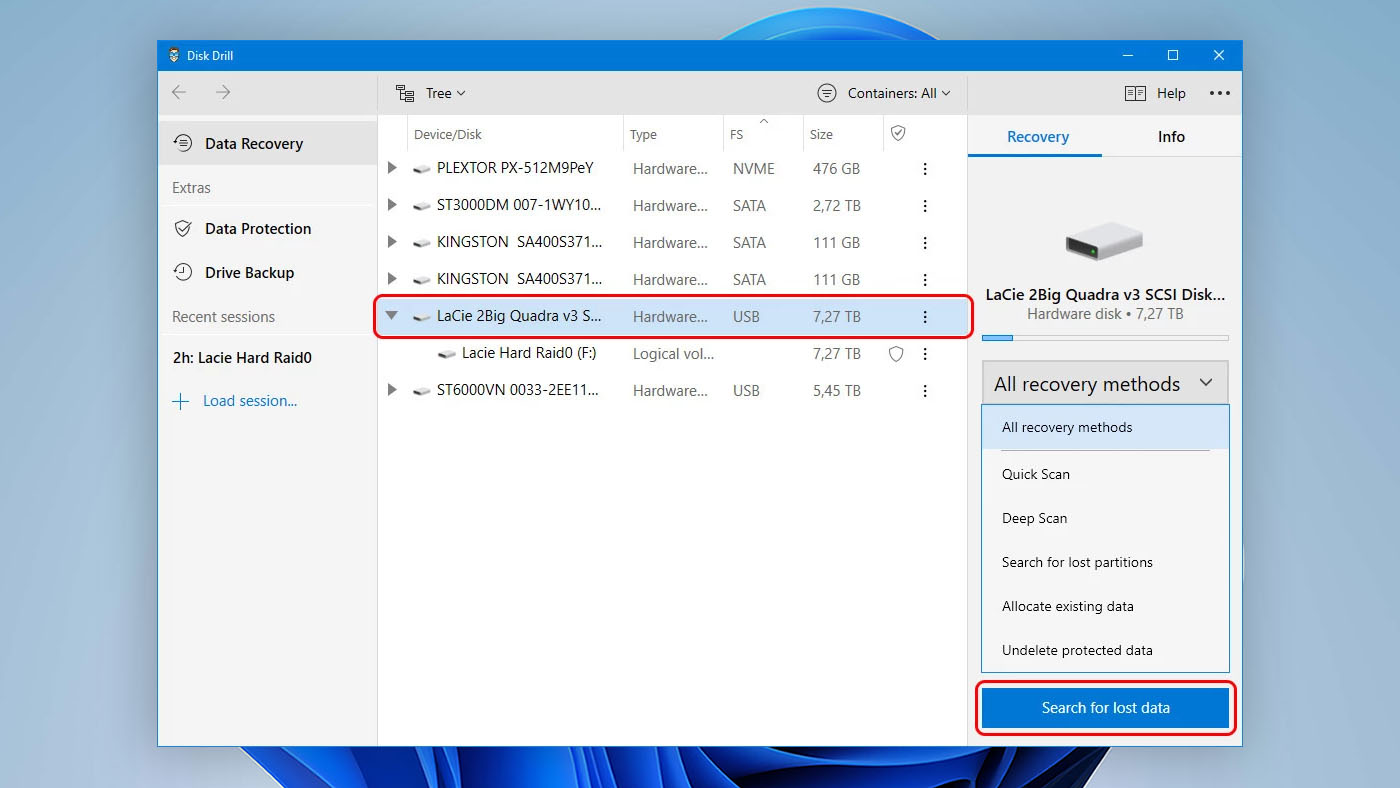1400x788 pixels.
Task: Click the Data Recovery sidebar icon
Action: [183, 143]
